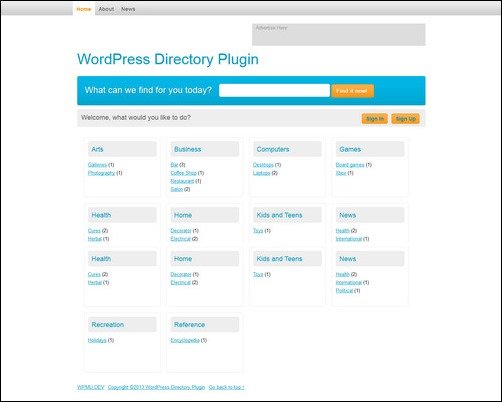Image resolution: width=502 pixels, height=402 pixels.
Task: Open the Photography subcategory
Action: 101,173
